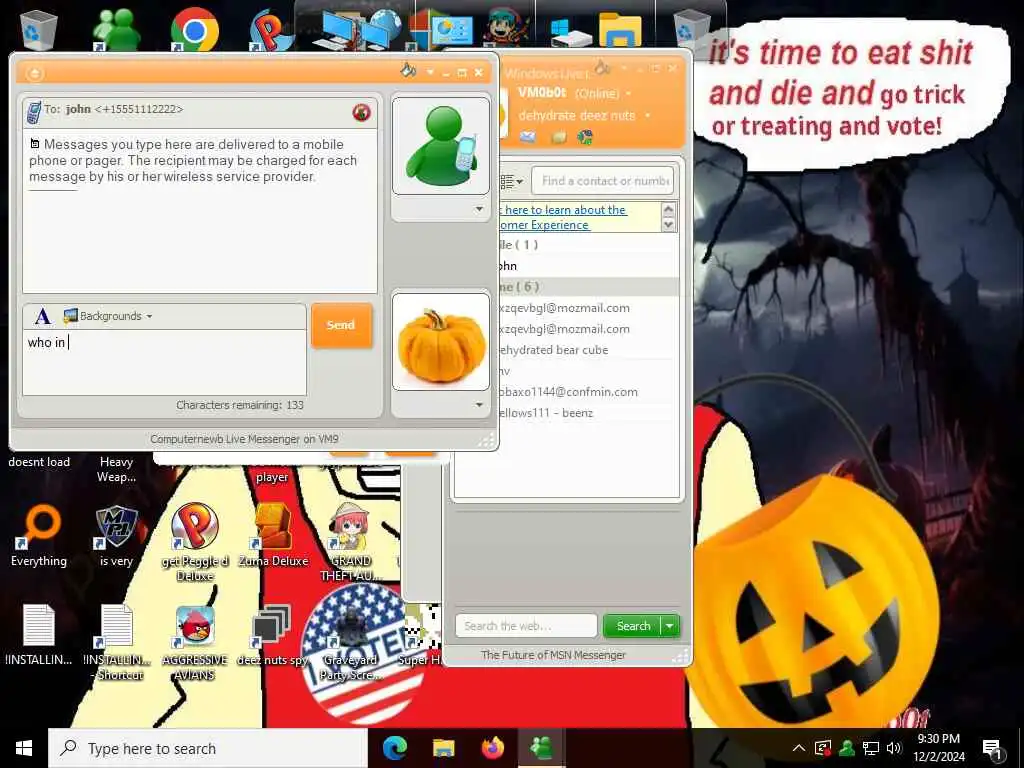The width and height of the screenshot is (1024, 768).
Task: Open 'Graveyard Party Scre...' desktop shortcut
Action: pos(351,643)
